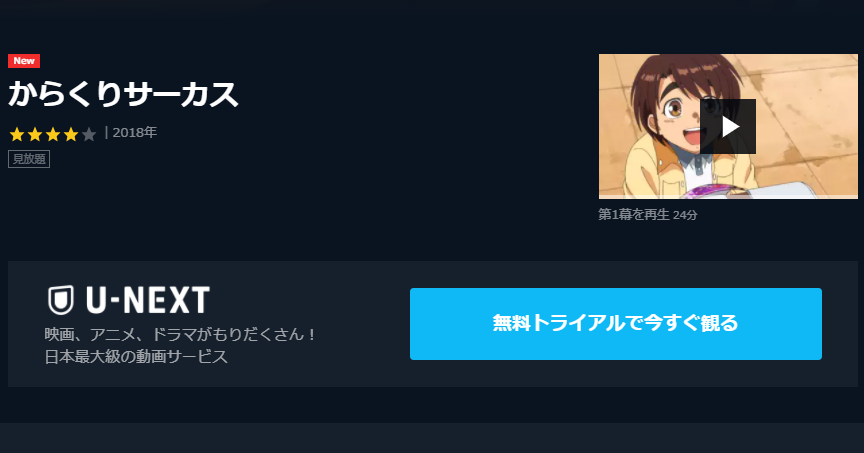Select the third gold rating star
The image size is (864, 453).
pos(53,134)
